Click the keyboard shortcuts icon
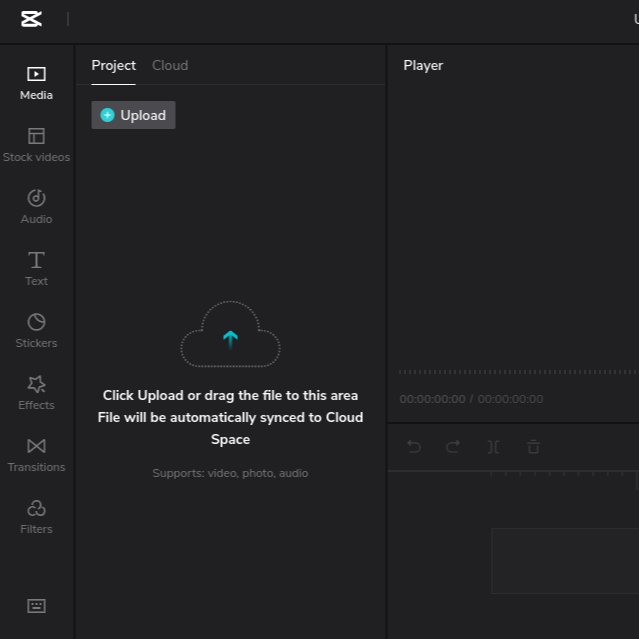 click(x=36, y=606)
